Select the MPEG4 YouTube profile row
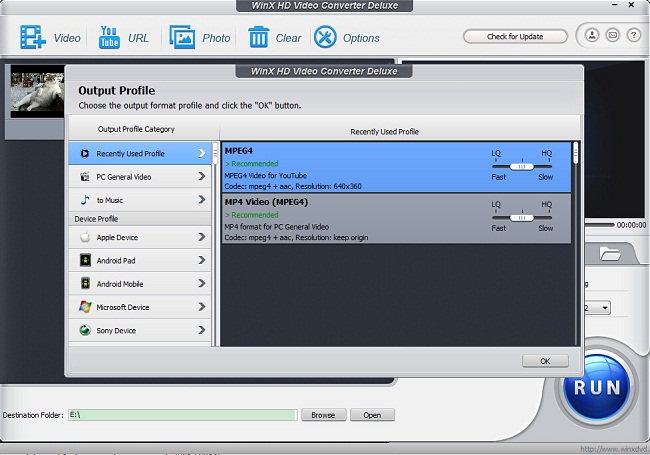This screenshot has width=650, height=455. tap(396, 167)
